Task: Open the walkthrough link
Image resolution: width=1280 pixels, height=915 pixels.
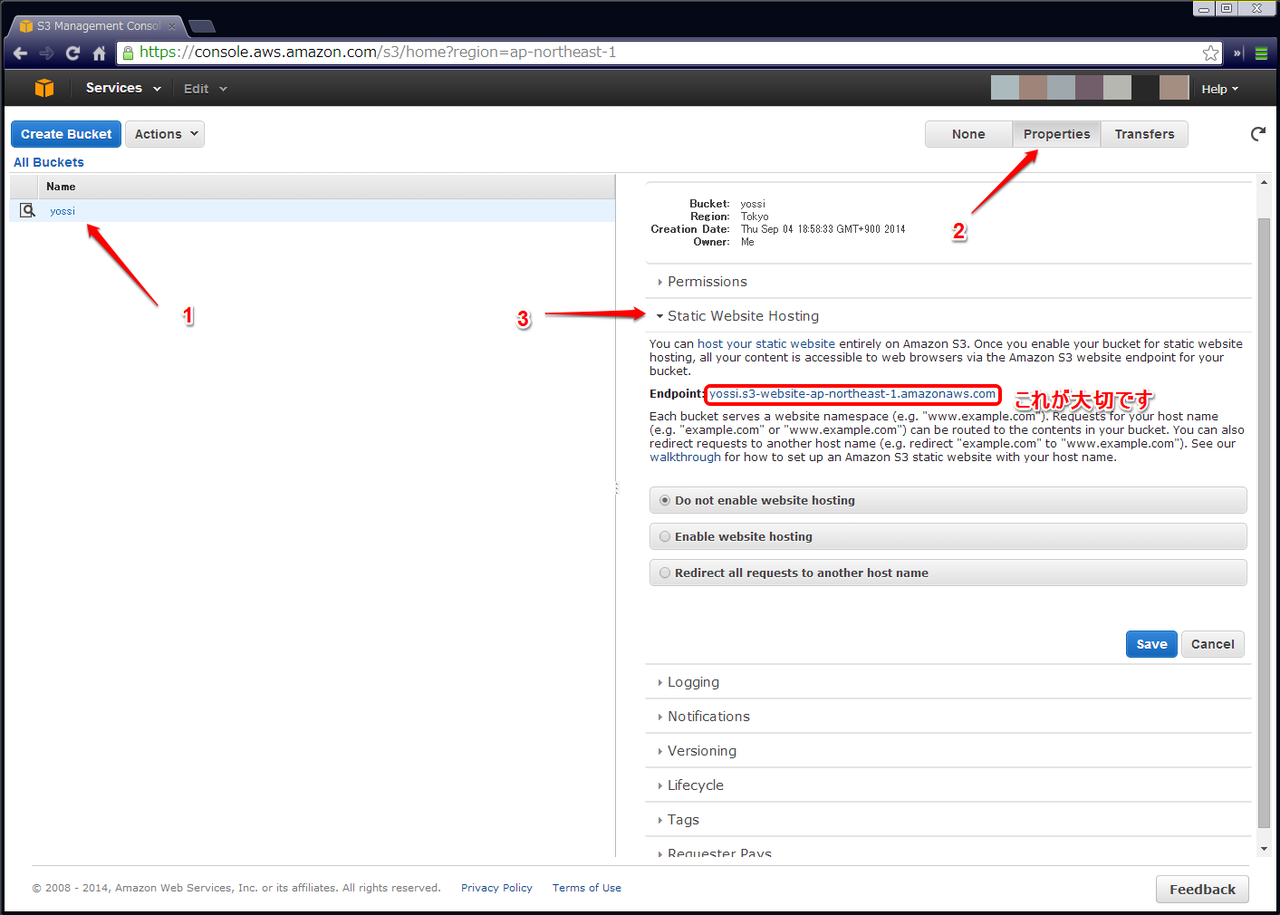Action: tap(685, 457)
